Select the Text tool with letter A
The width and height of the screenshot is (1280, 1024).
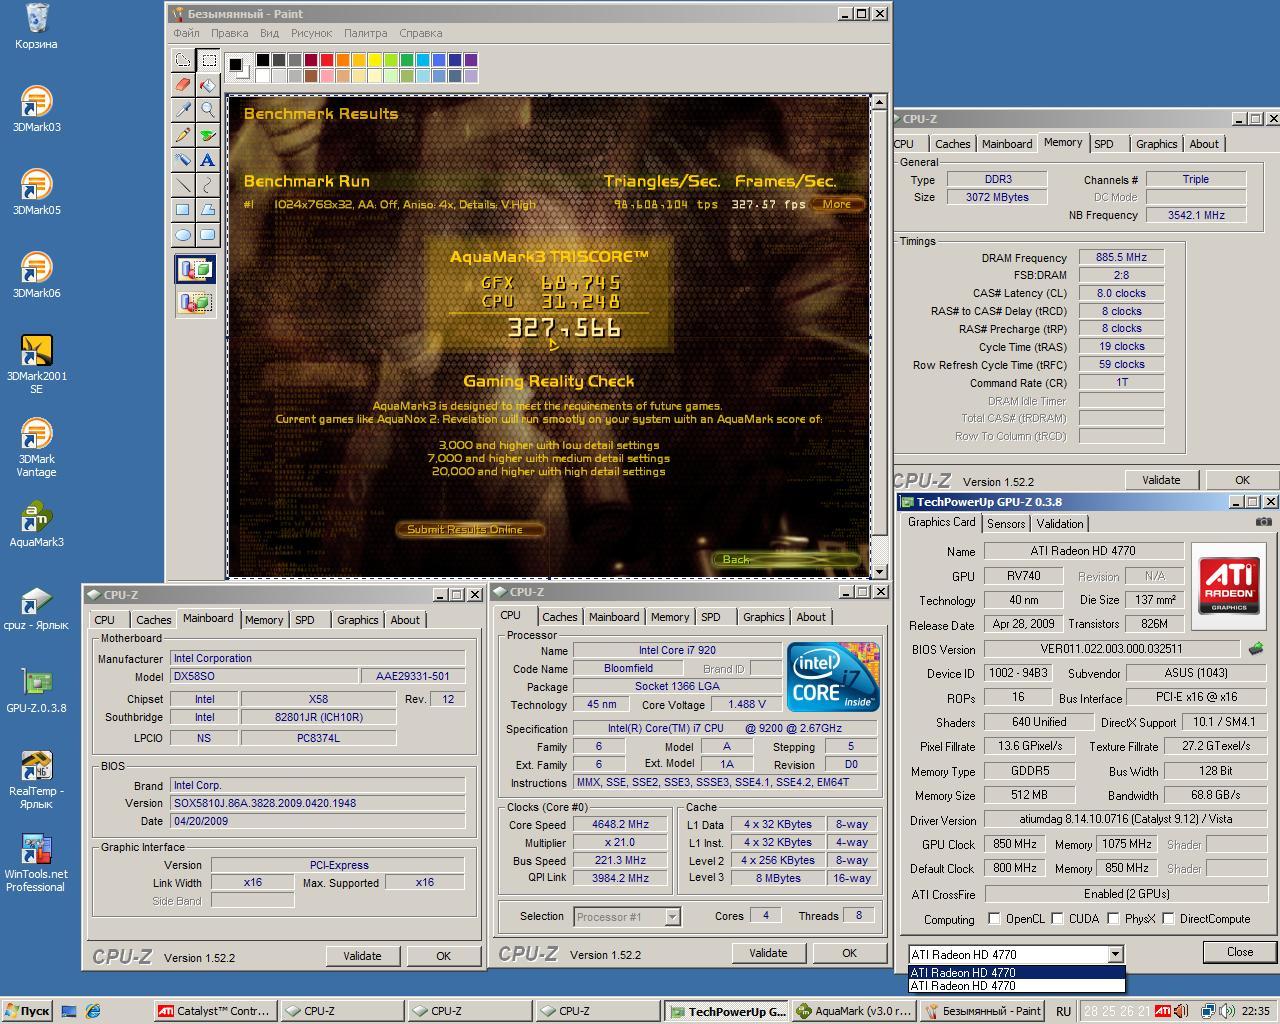(x=208, y=160)
